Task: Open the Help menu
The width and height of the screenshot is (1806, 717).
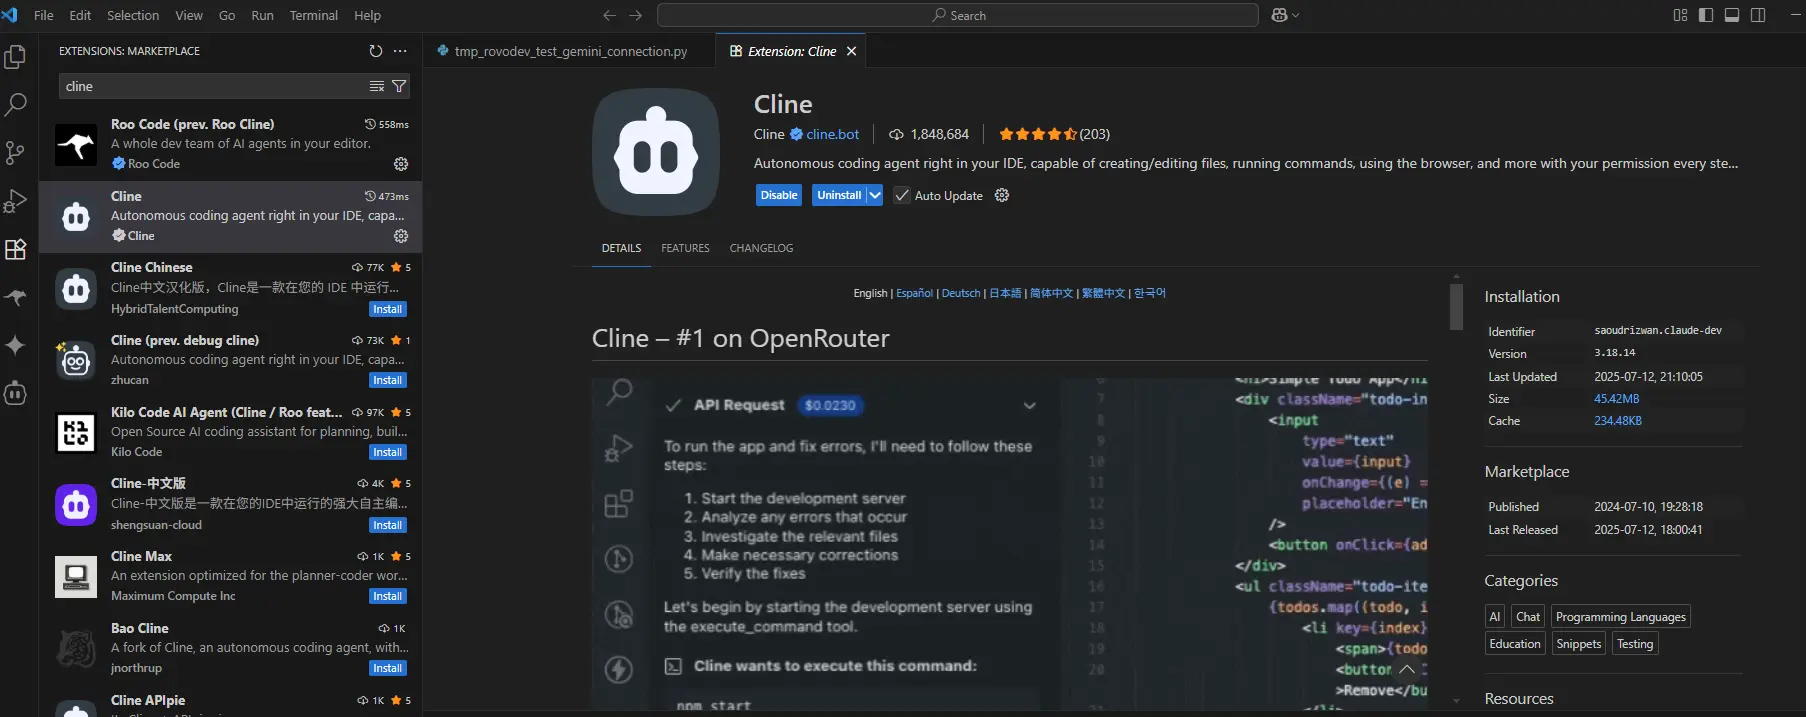Action: pos(367,15)
